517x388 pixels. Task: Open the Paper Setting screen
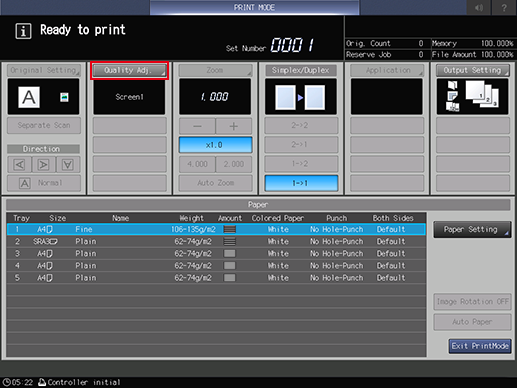coord(472,229)
